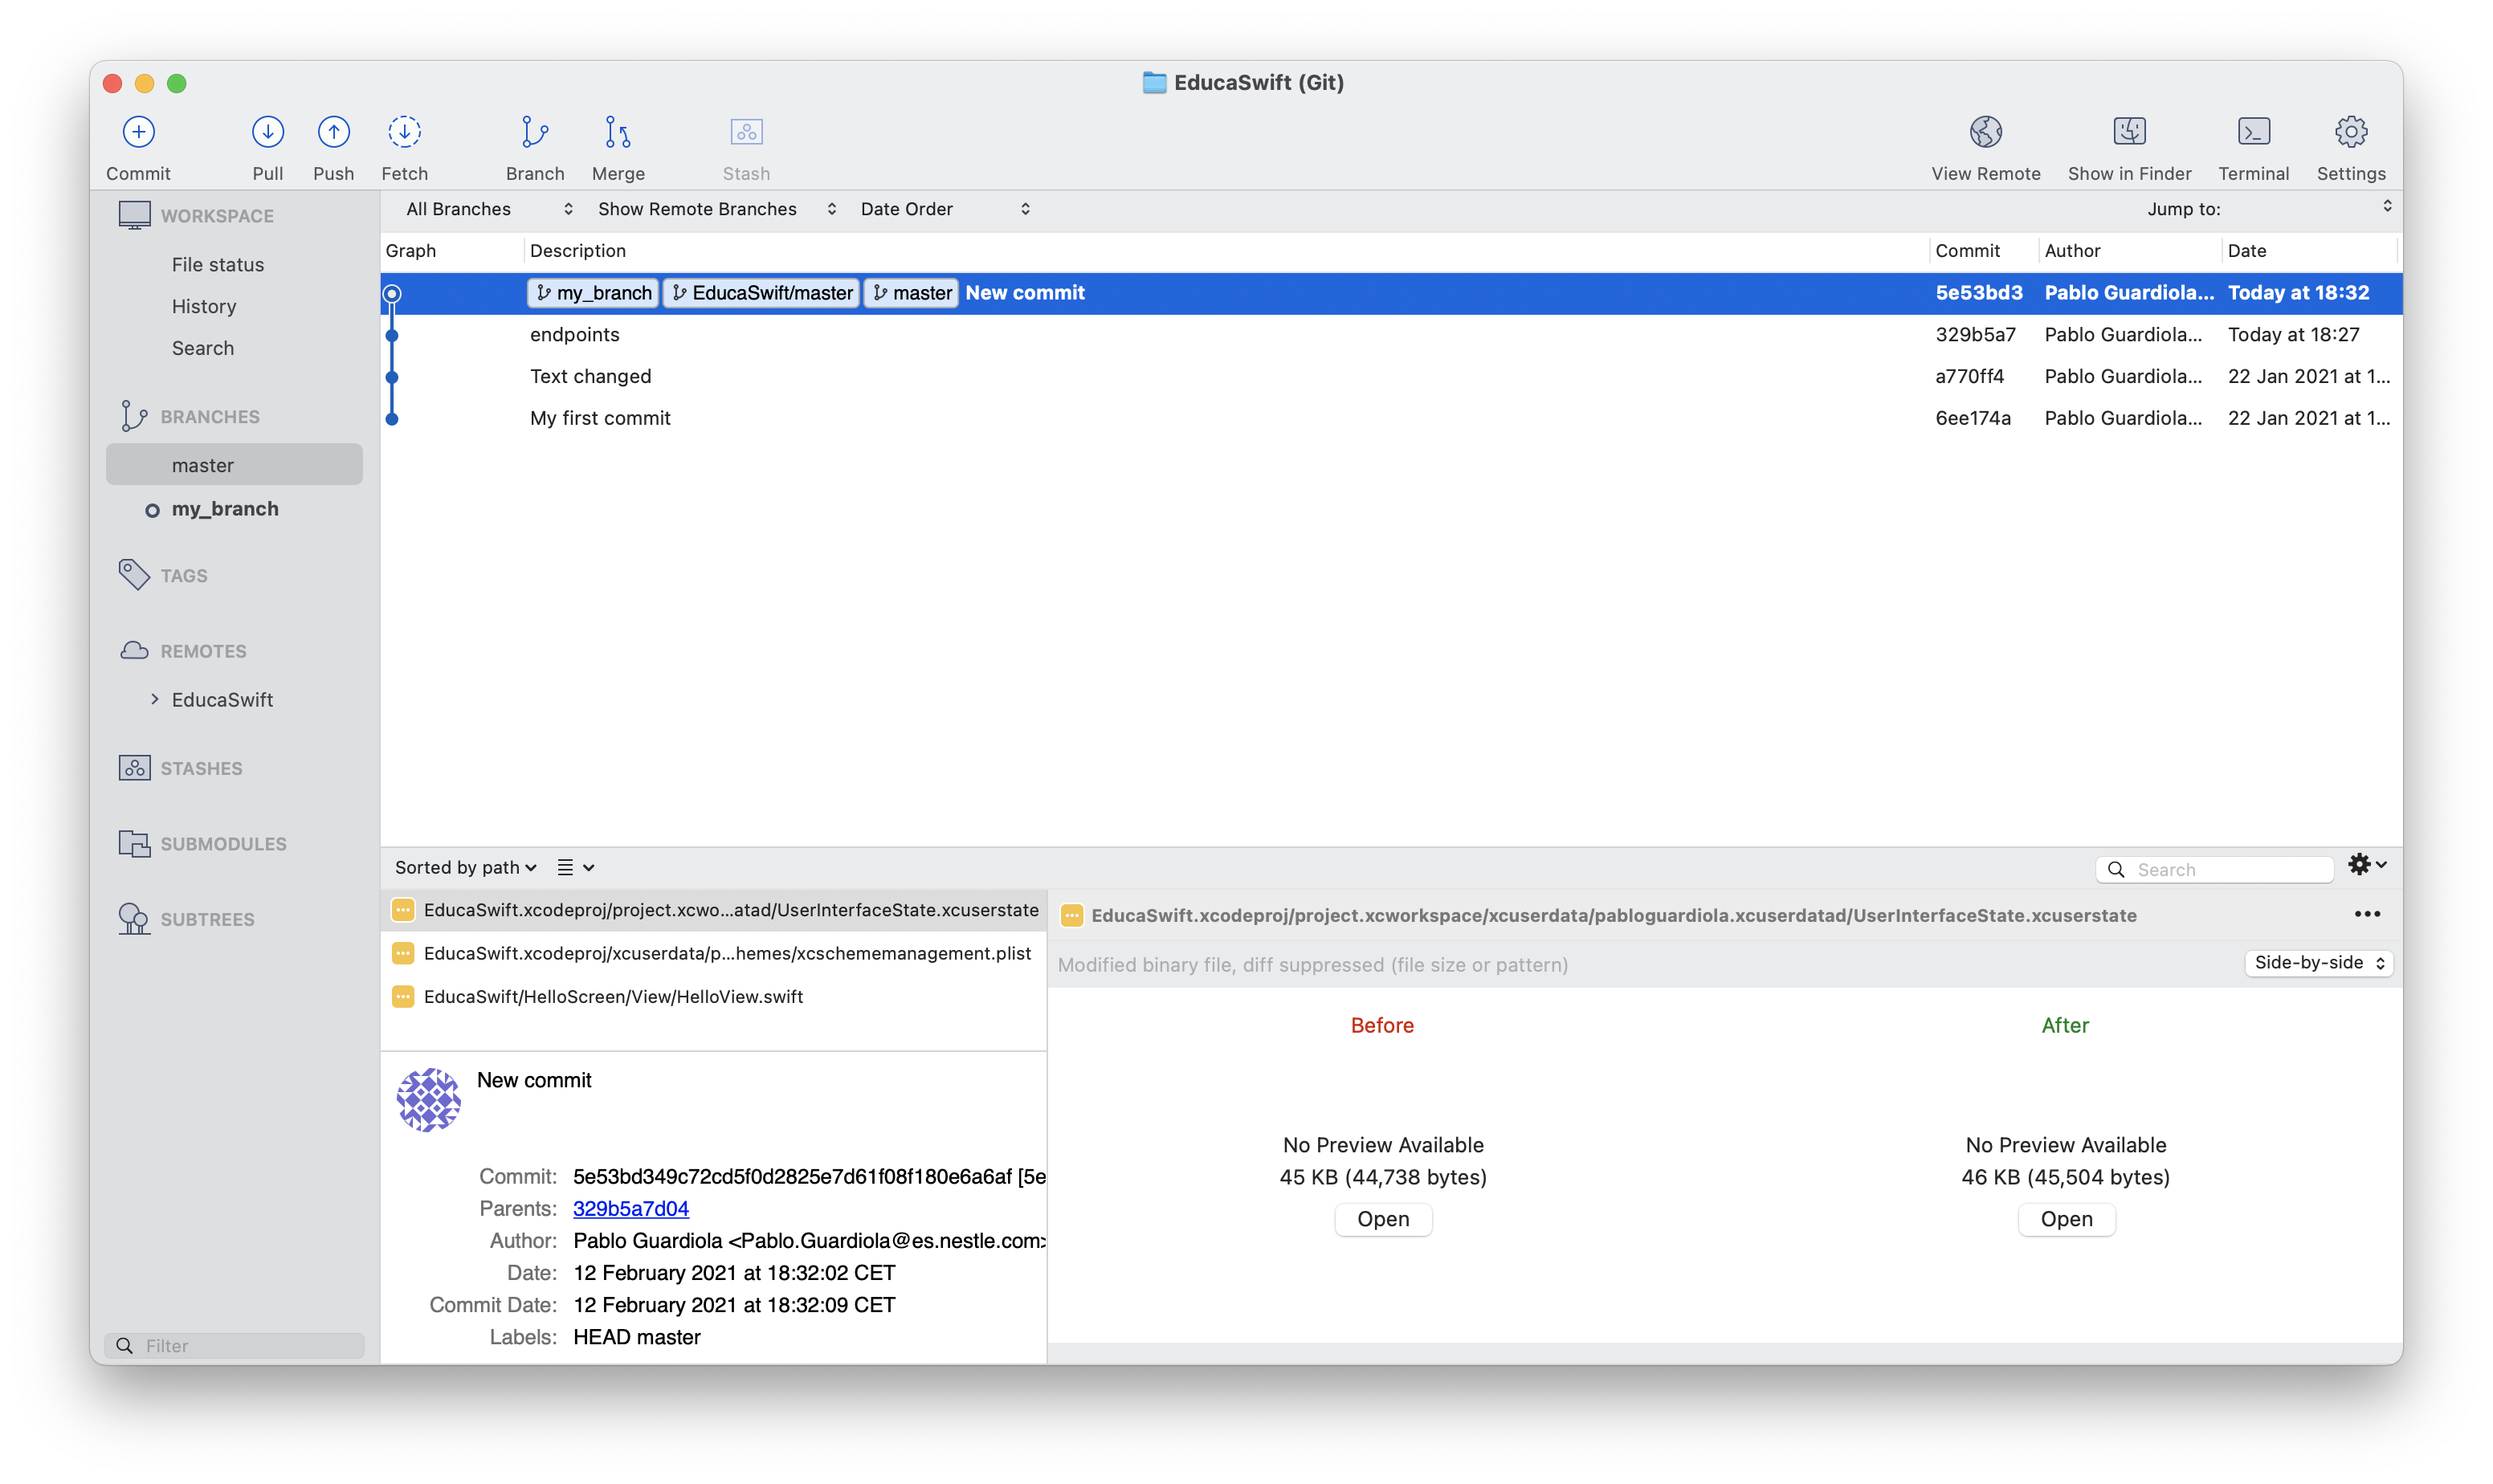Select the xcschememanagement.plist file
2493x1484 pixels.
click(714, 954)
